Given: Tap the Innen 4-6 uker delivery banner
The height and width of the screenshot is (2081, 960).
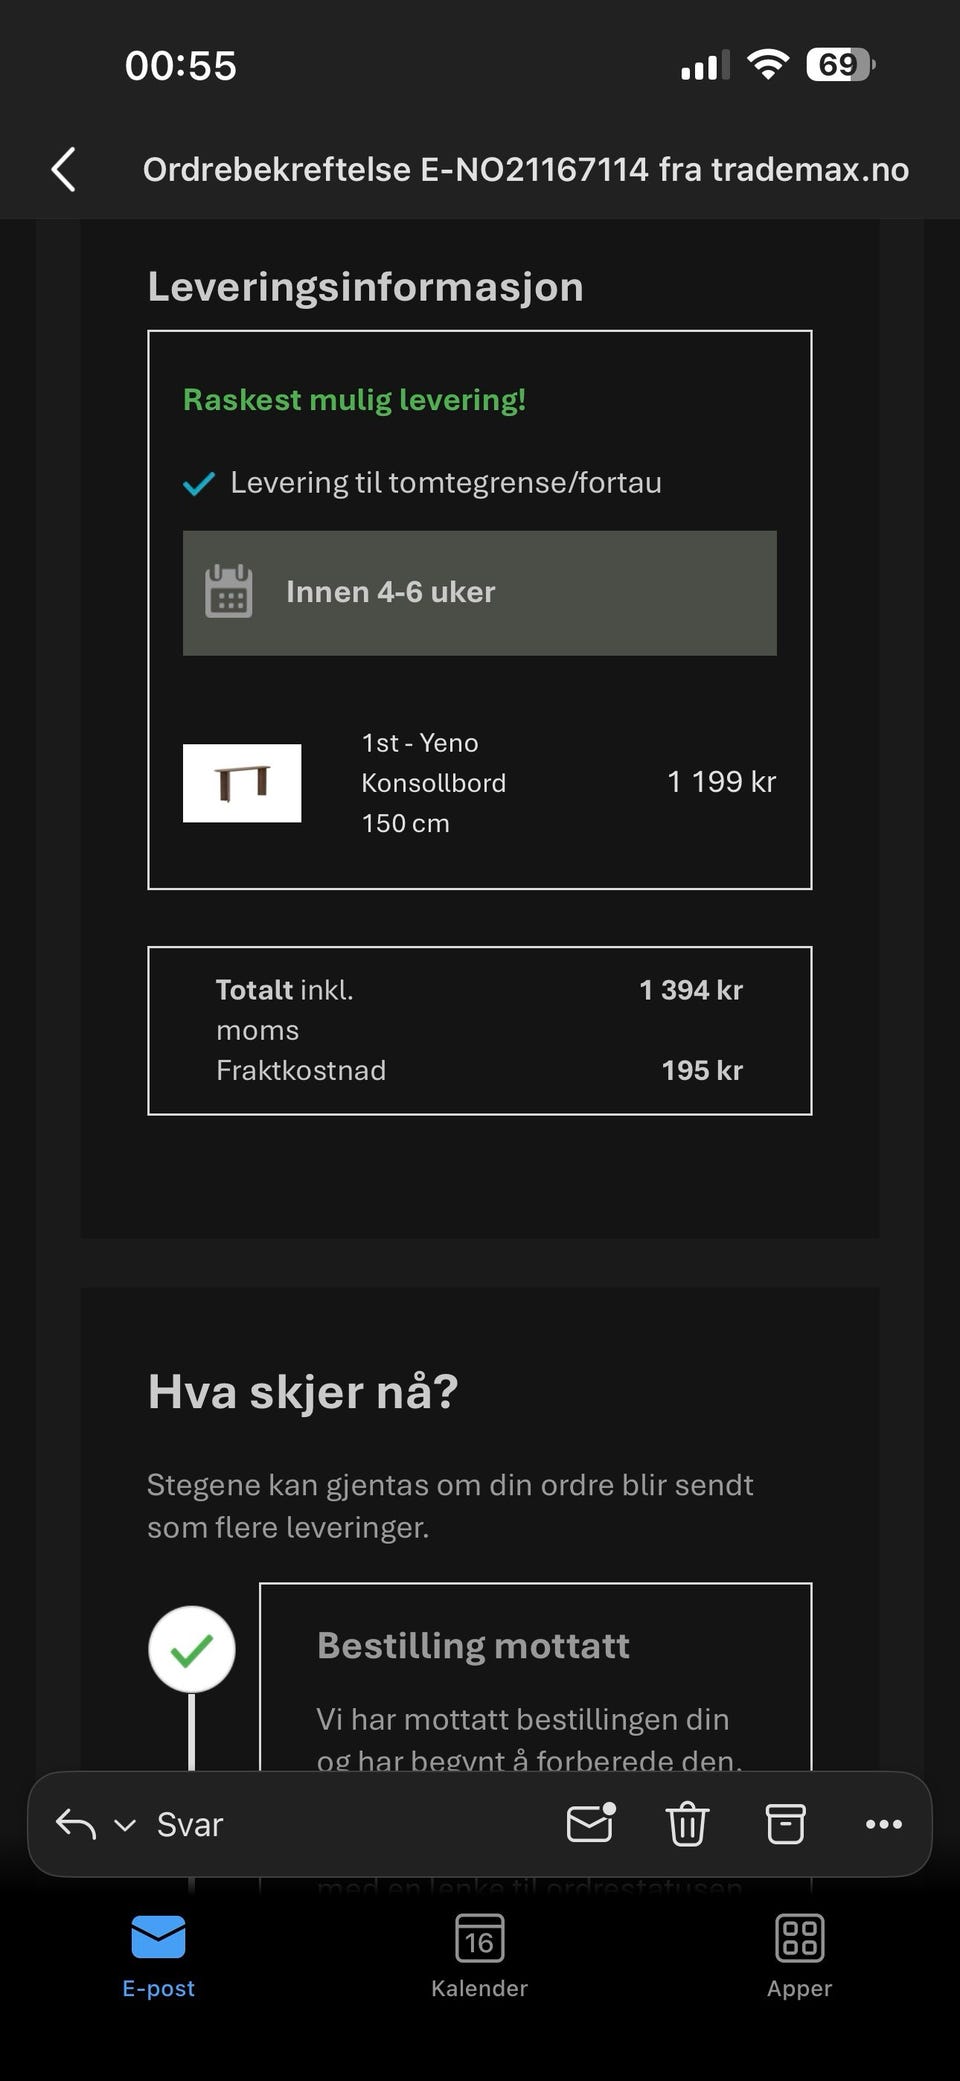Looking at the screenshot, I should coord(480,593).
